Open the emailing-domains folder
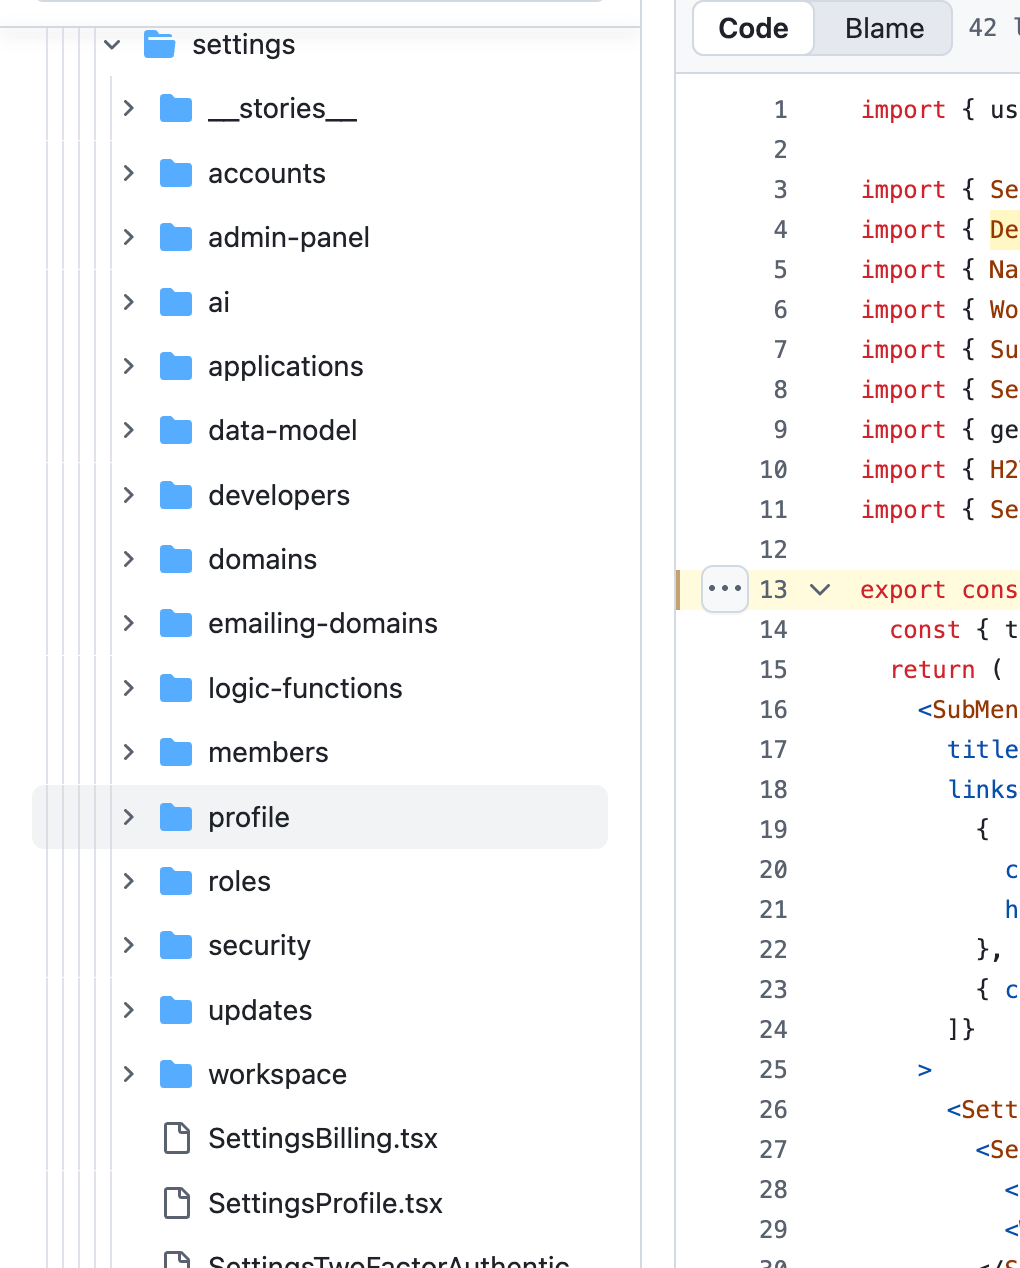The image size is (1020, 1268). (323, 623)
